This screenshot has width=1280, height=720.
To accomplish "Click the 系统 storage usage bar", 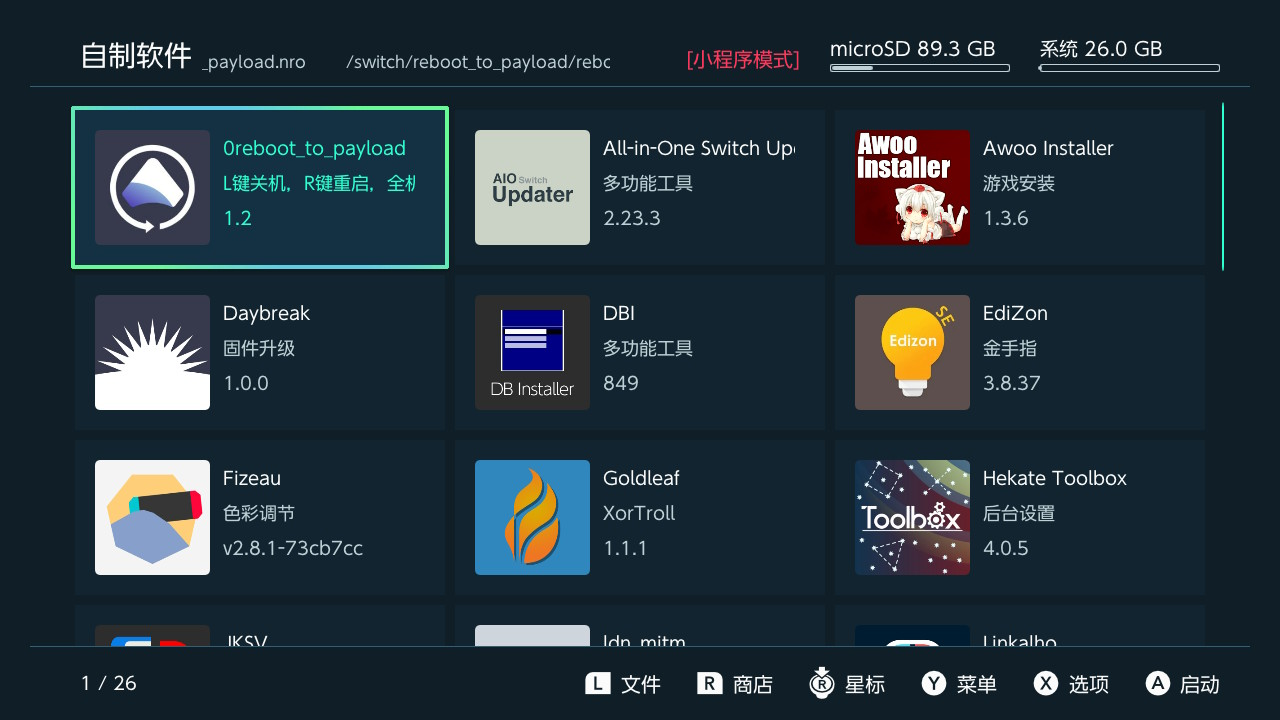I will (x=1129, y=68).
